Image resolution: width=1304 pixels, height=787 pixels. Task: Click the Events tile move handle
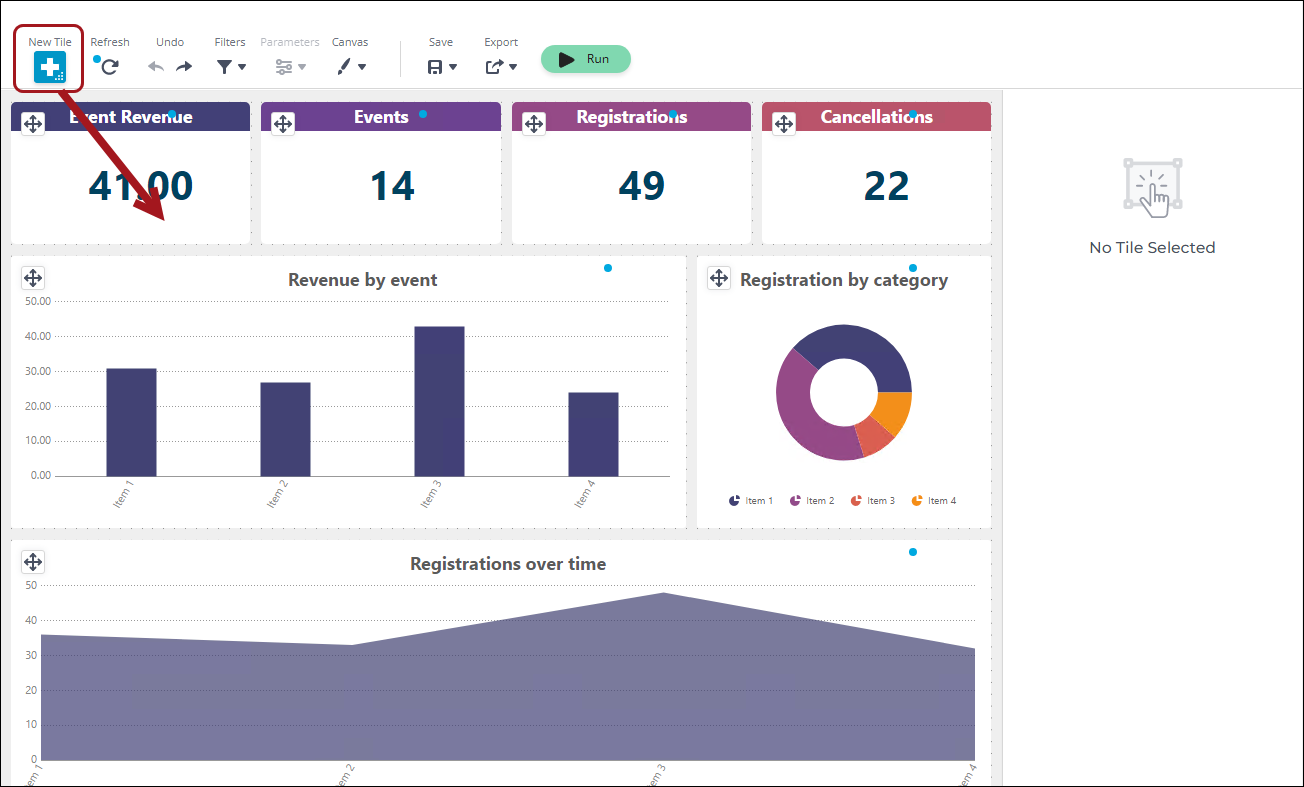point(283,123)
